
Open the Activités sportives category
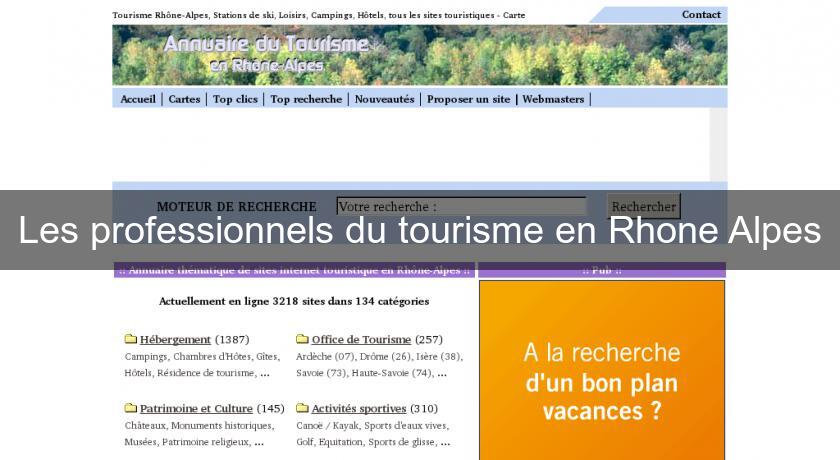click(x=358, y=408)
